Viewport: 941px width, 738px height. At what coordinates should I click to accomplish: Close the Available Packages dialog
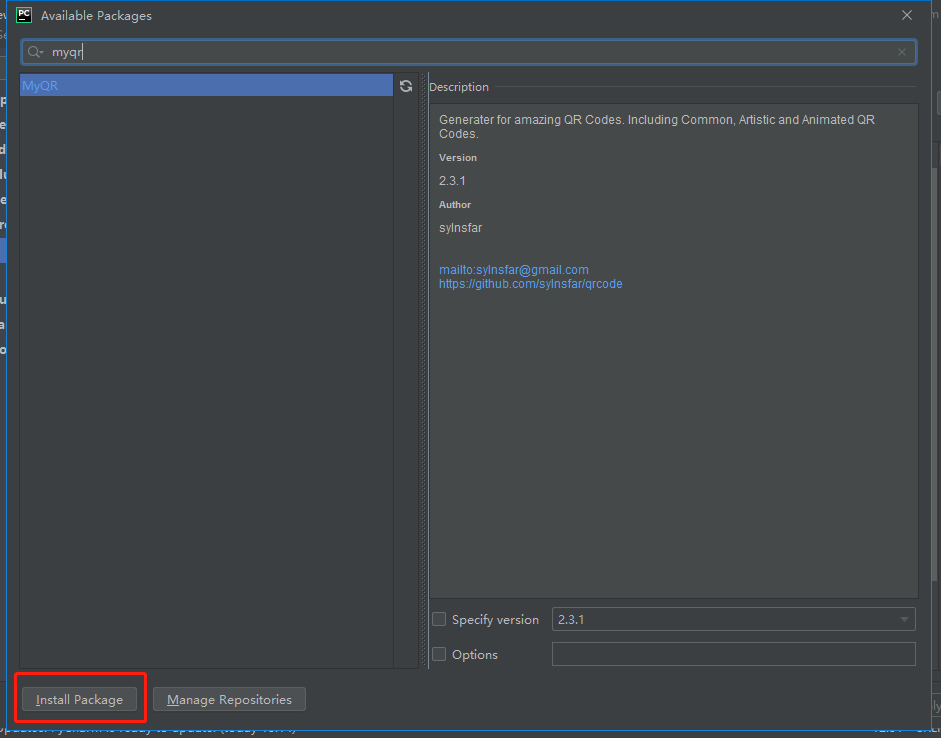(907, 15)
